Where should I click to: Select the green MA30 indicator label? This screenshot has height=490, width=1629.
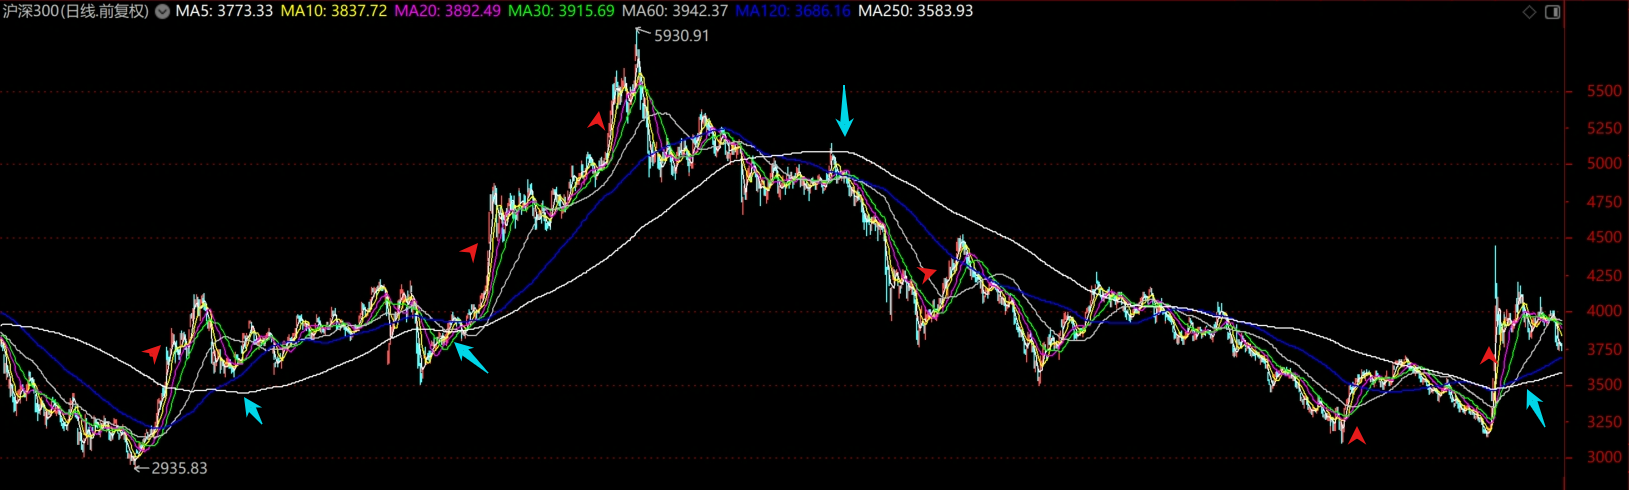(x=561, y=11)
